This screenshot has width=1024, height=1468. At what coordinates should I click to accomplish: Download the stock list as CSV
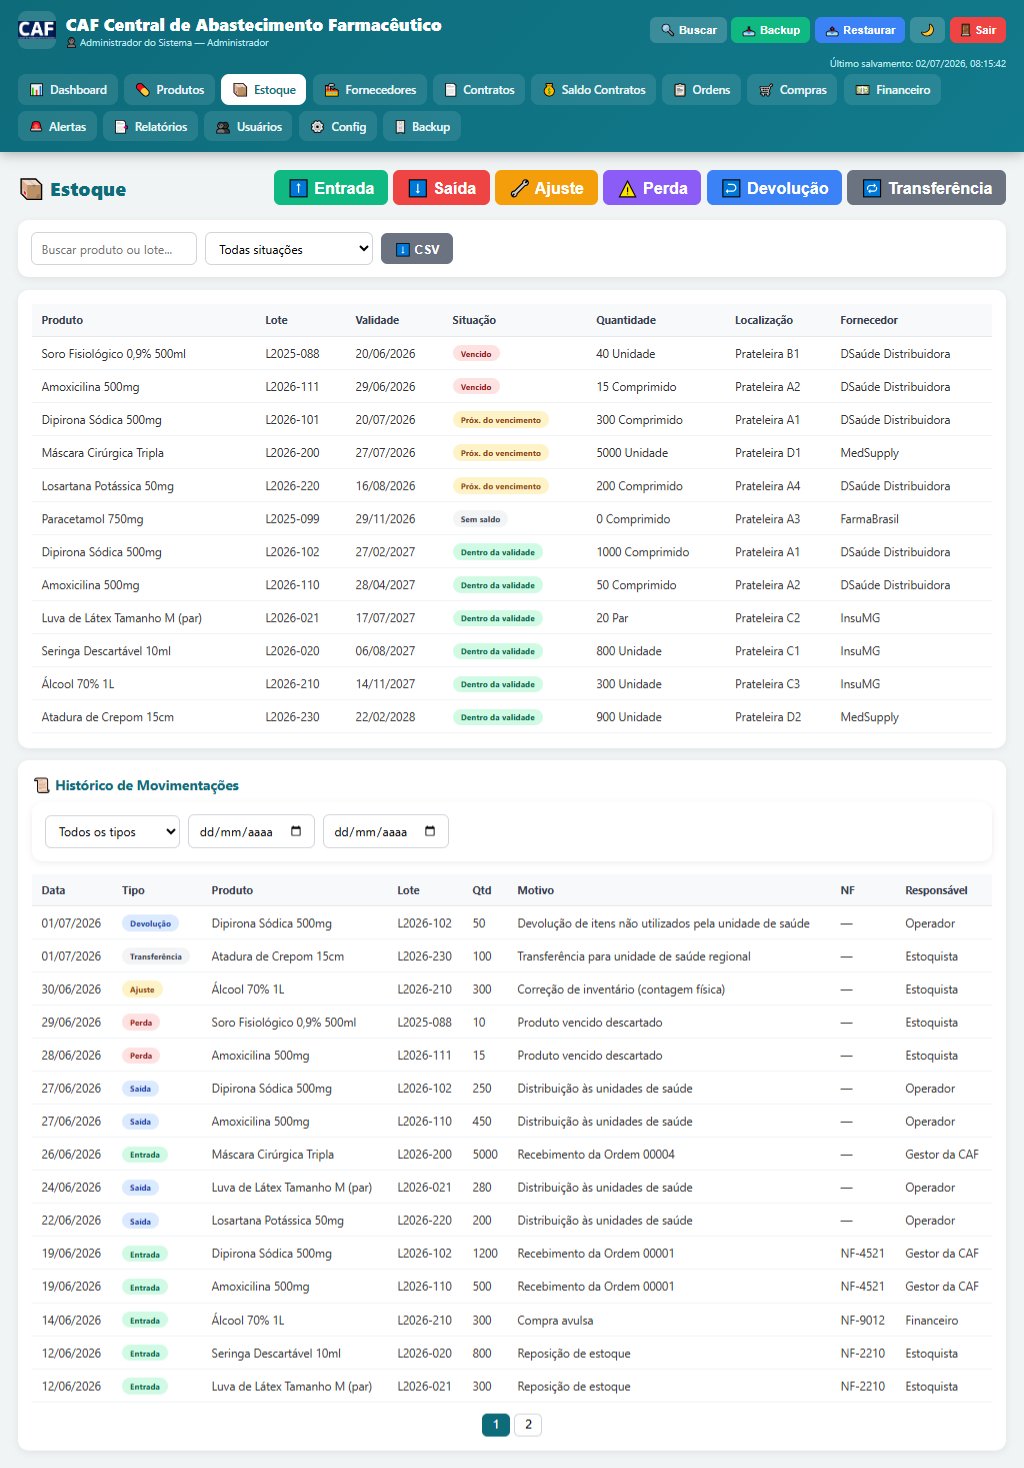pos(417,249)
